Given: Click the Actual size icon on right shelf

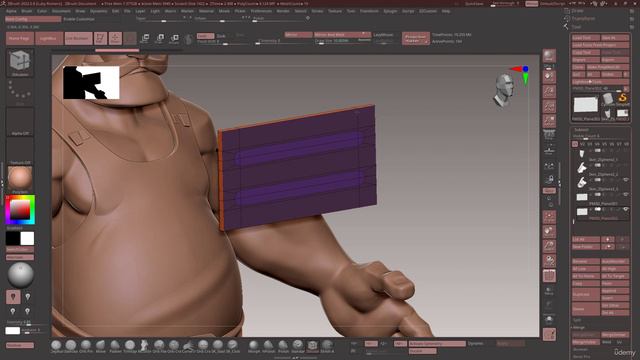Looking at the screenshot, I should [x=549, y=107].
